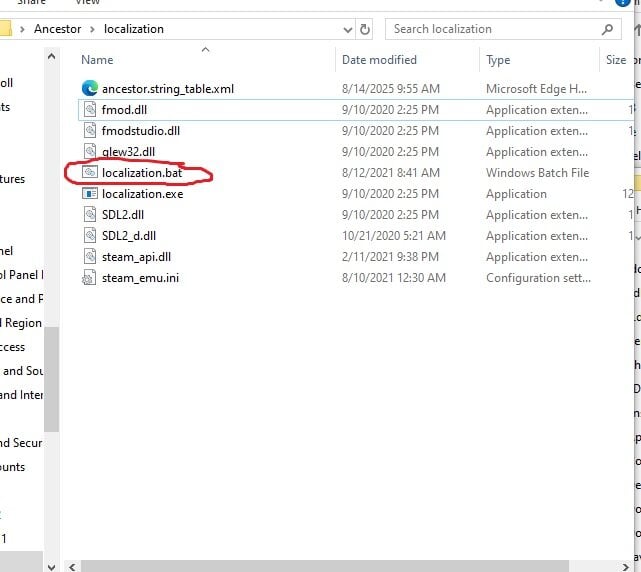This screenshot has height=572, width=641.
Task: Select file name ancestor.string_table.xml
Action: (x=168, y=89)
